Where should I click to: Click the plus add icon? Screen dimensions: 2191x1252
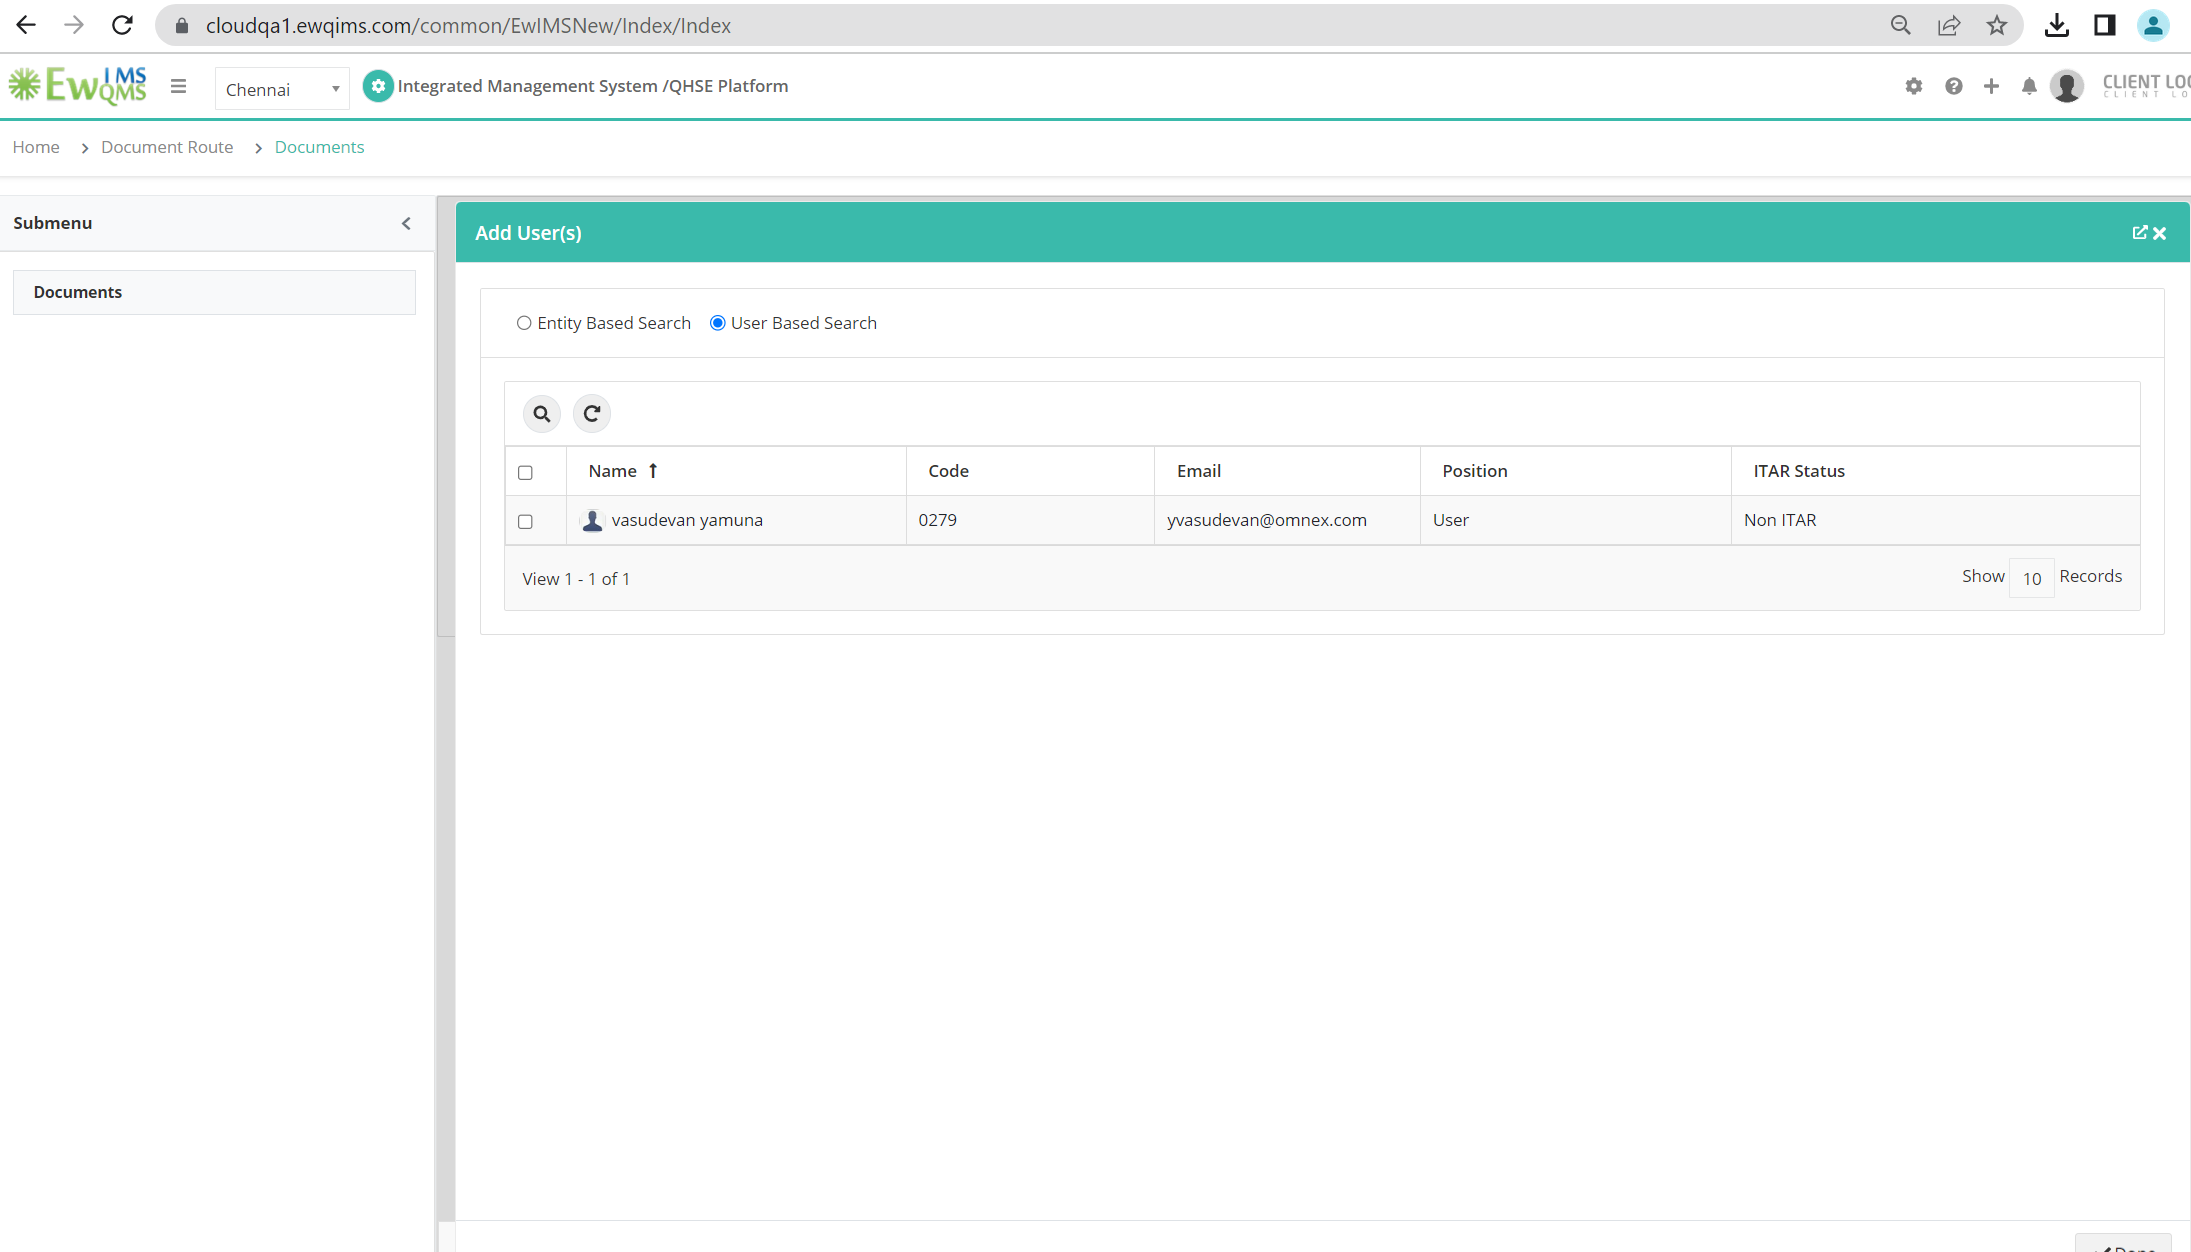[1991, 86]
